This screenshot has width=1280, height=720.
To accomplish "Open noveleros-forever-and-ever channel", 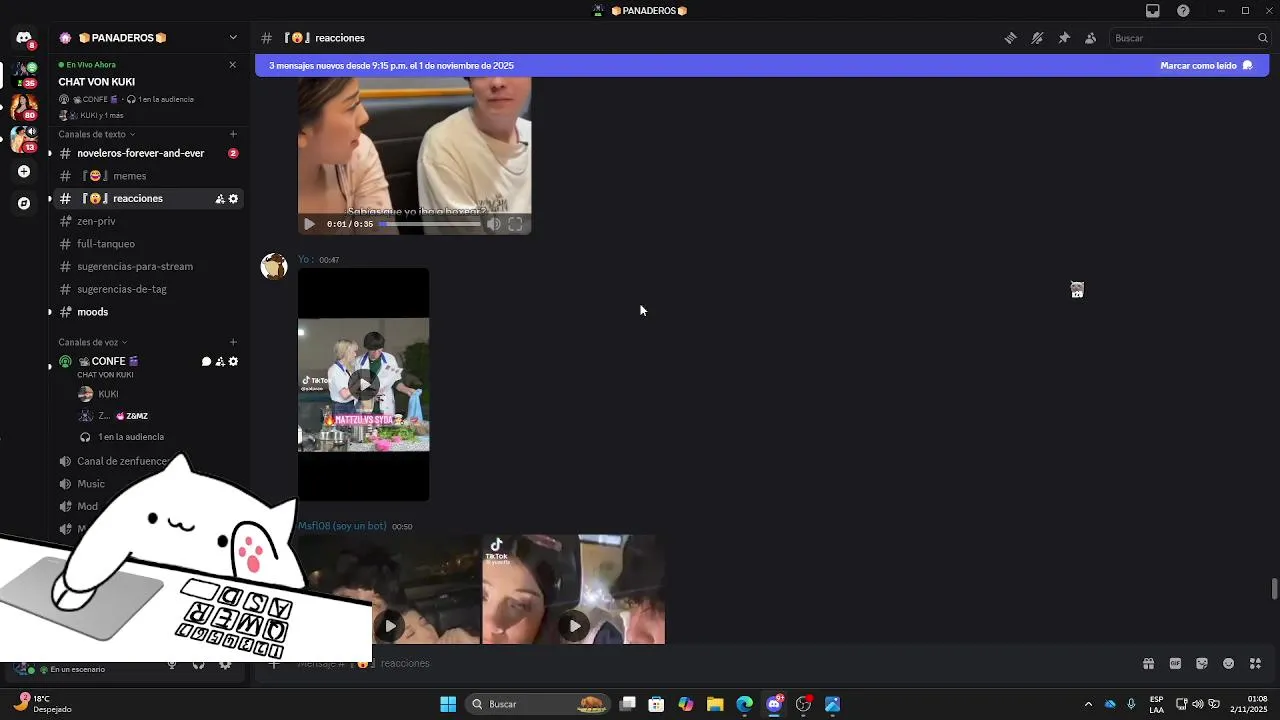I will (147, 153).
